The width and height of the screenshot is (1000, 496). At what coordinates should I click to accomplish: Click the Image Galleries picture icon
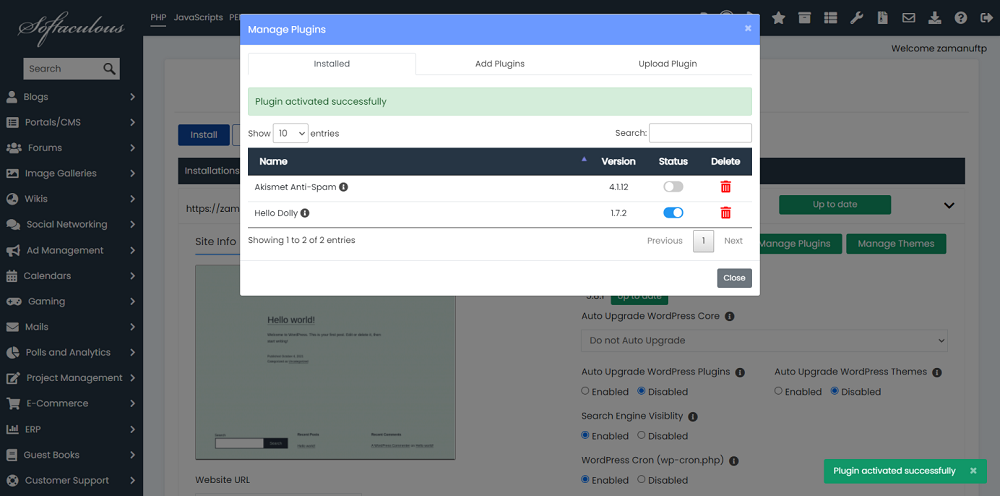(12, 173)
